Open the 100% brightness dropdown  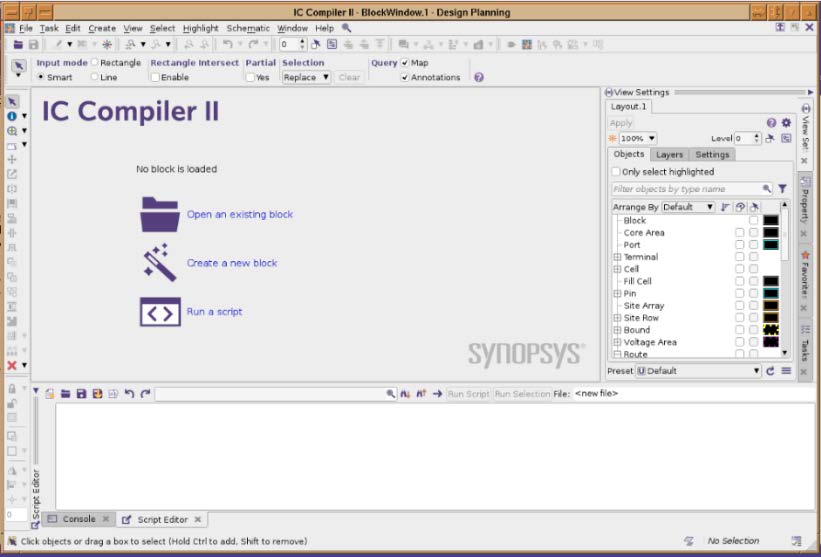pyautogui.click(x=638, y=139)
